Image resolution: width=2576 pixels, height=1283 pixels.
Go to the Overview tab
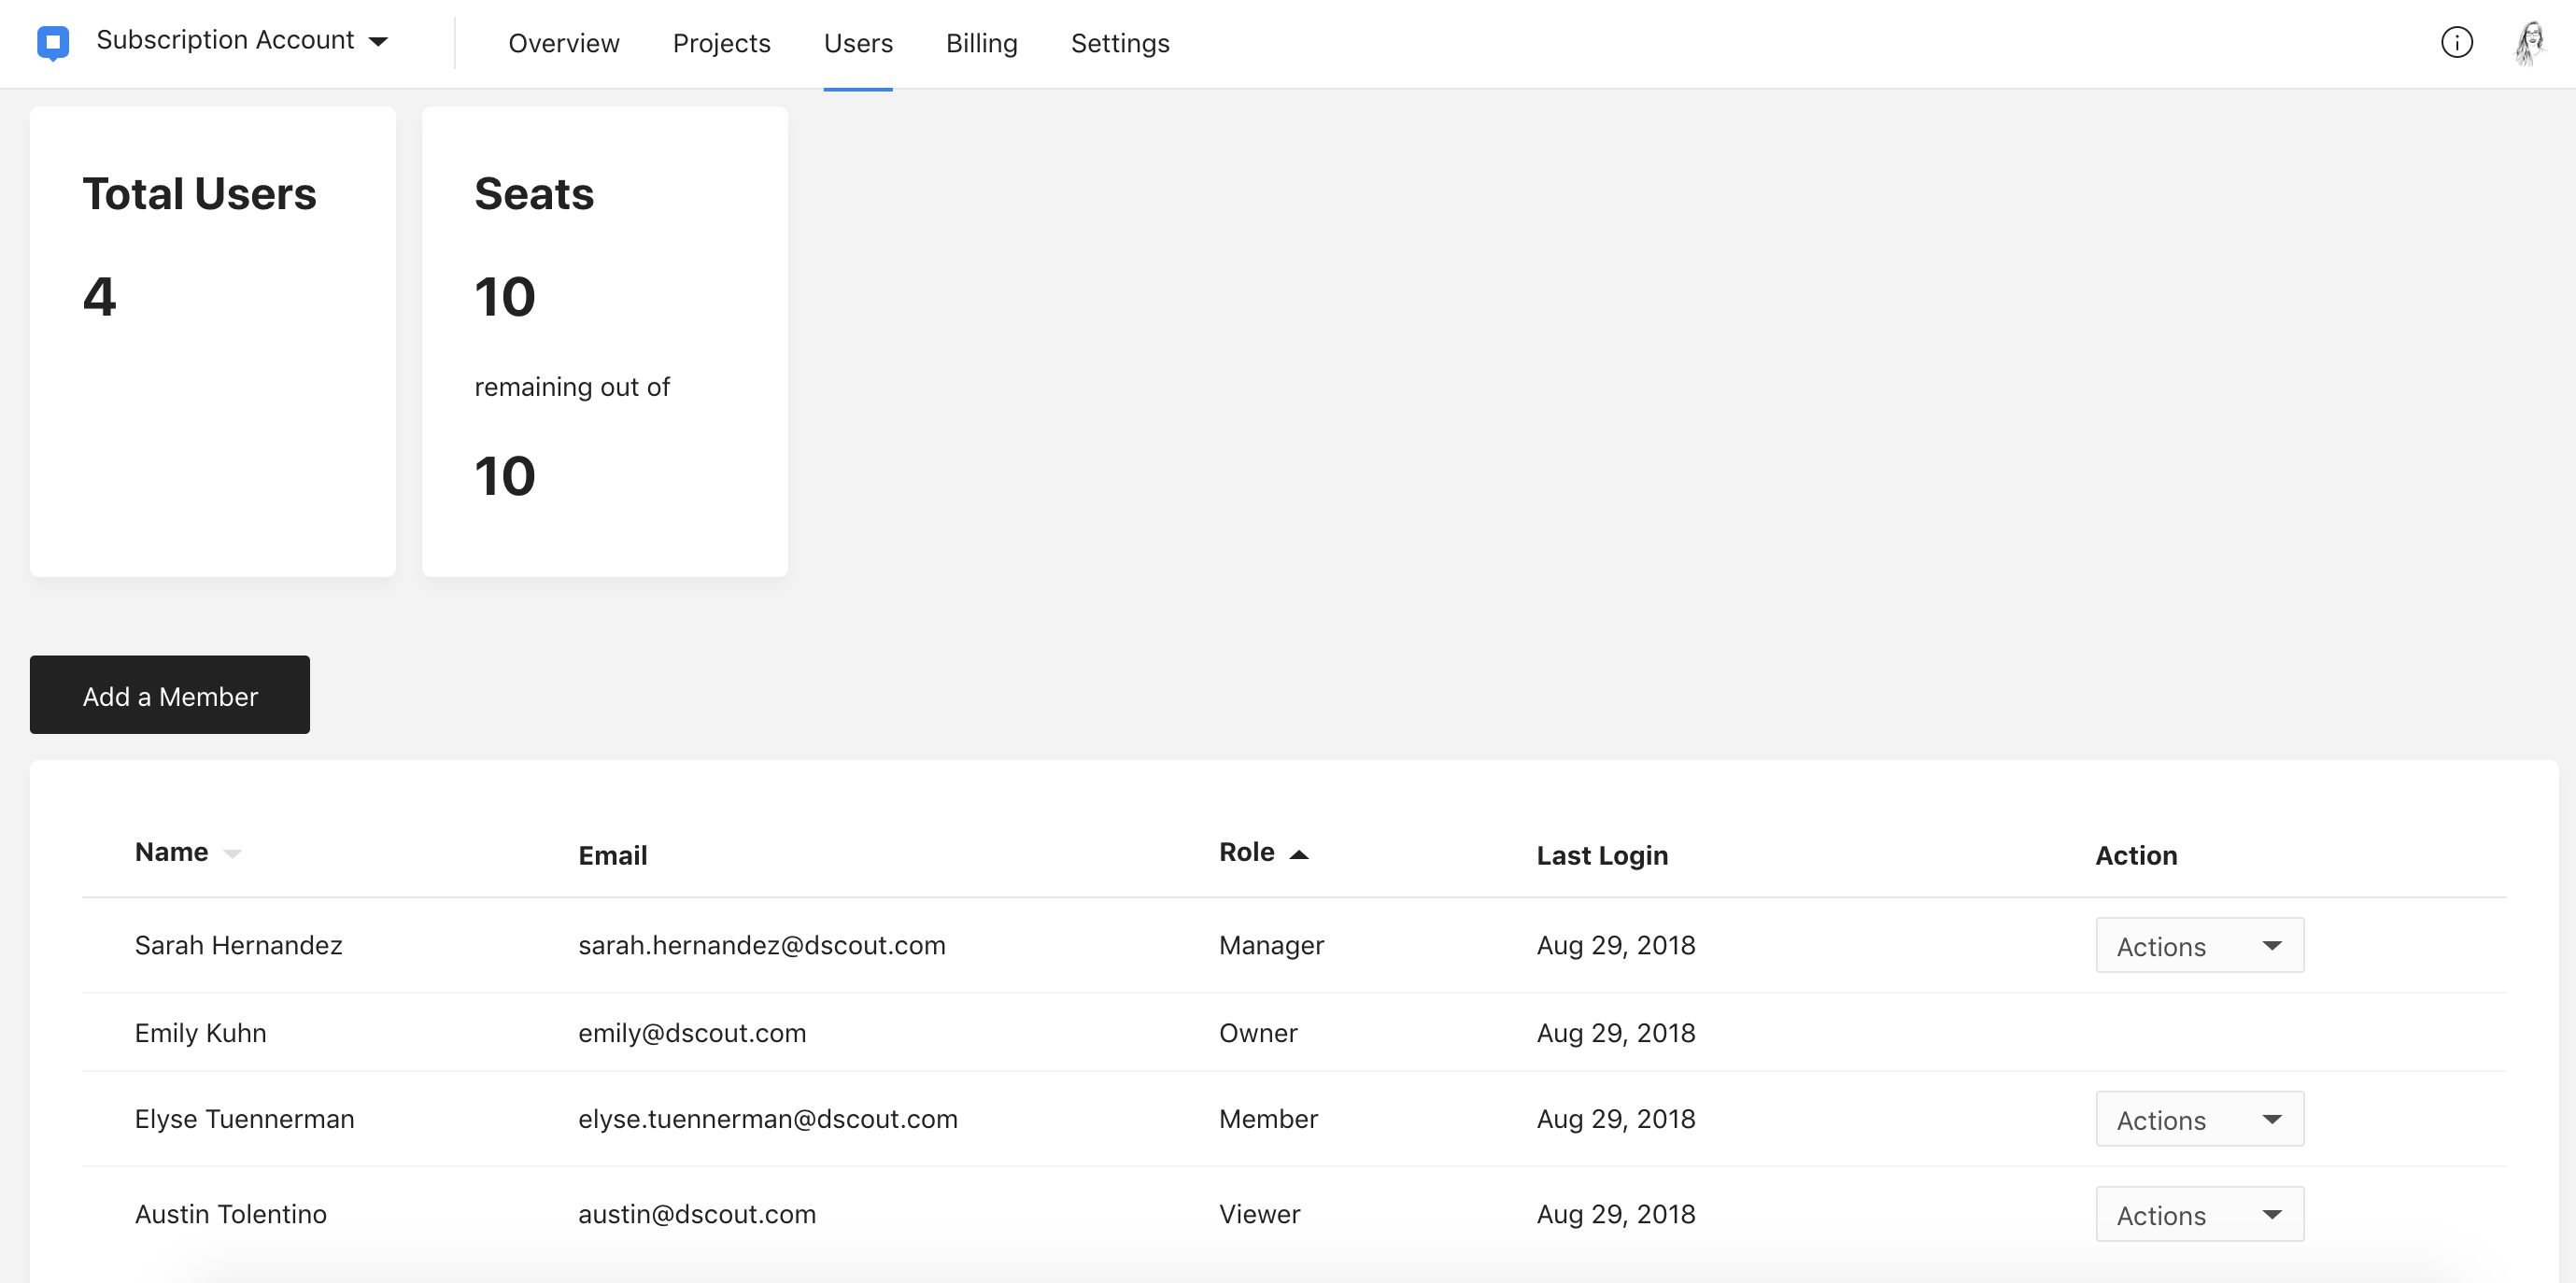click(x=564, y=43)
